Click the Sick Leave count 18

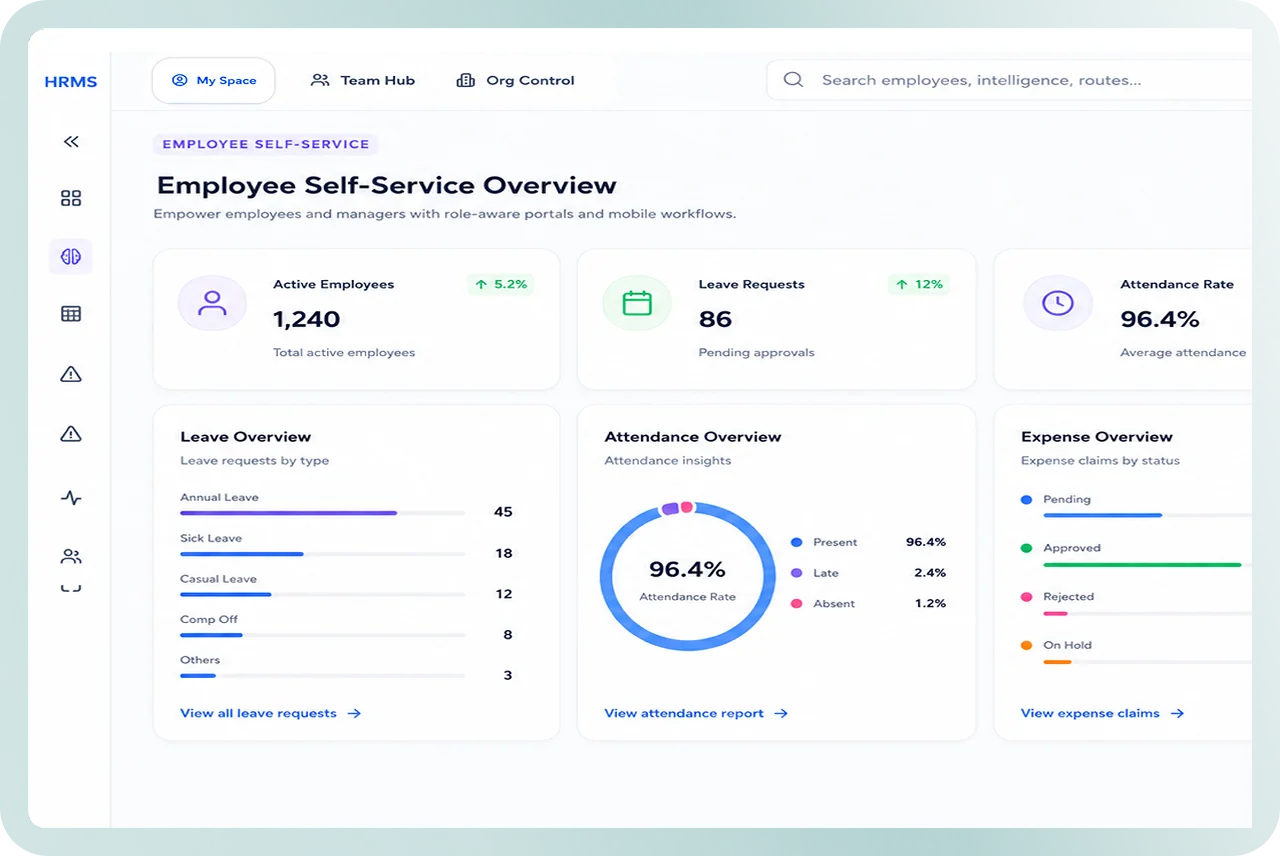[x=504, y=553]
